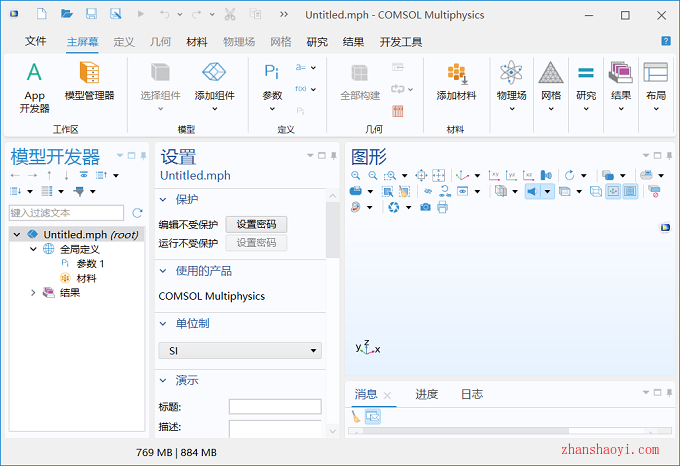
Task: Click the 769 MB | 884 MB memory status
Action: click(x=176, y=453)
